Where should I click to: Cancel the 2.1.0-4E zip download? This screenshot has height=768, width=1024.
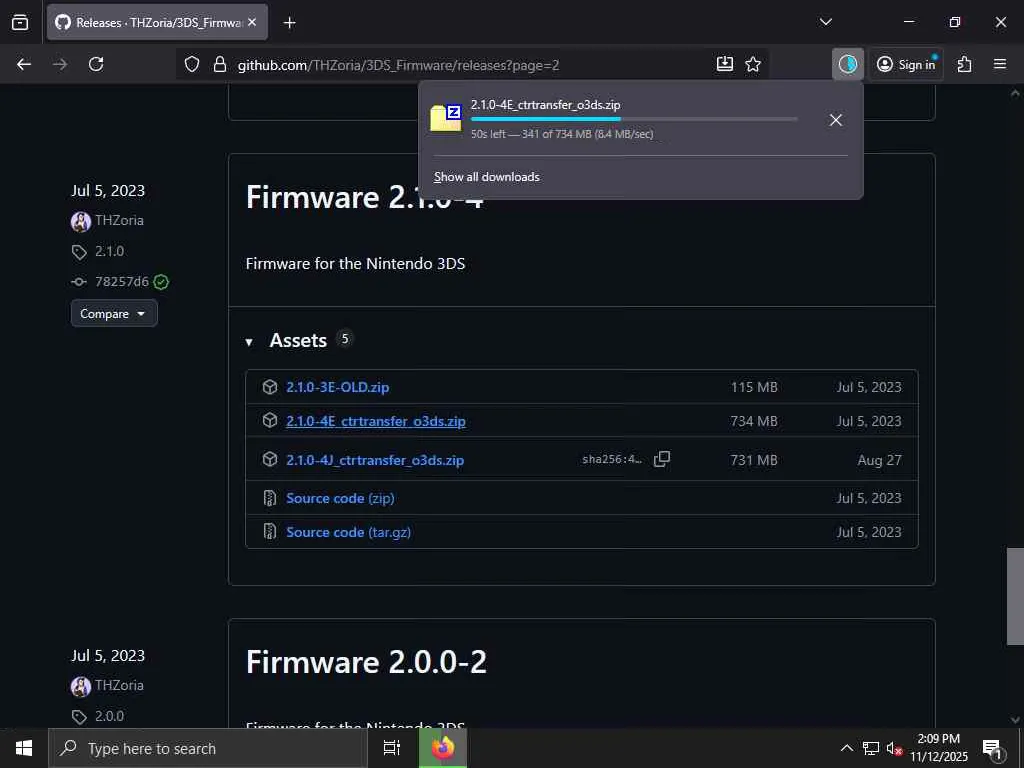point(836,120)
